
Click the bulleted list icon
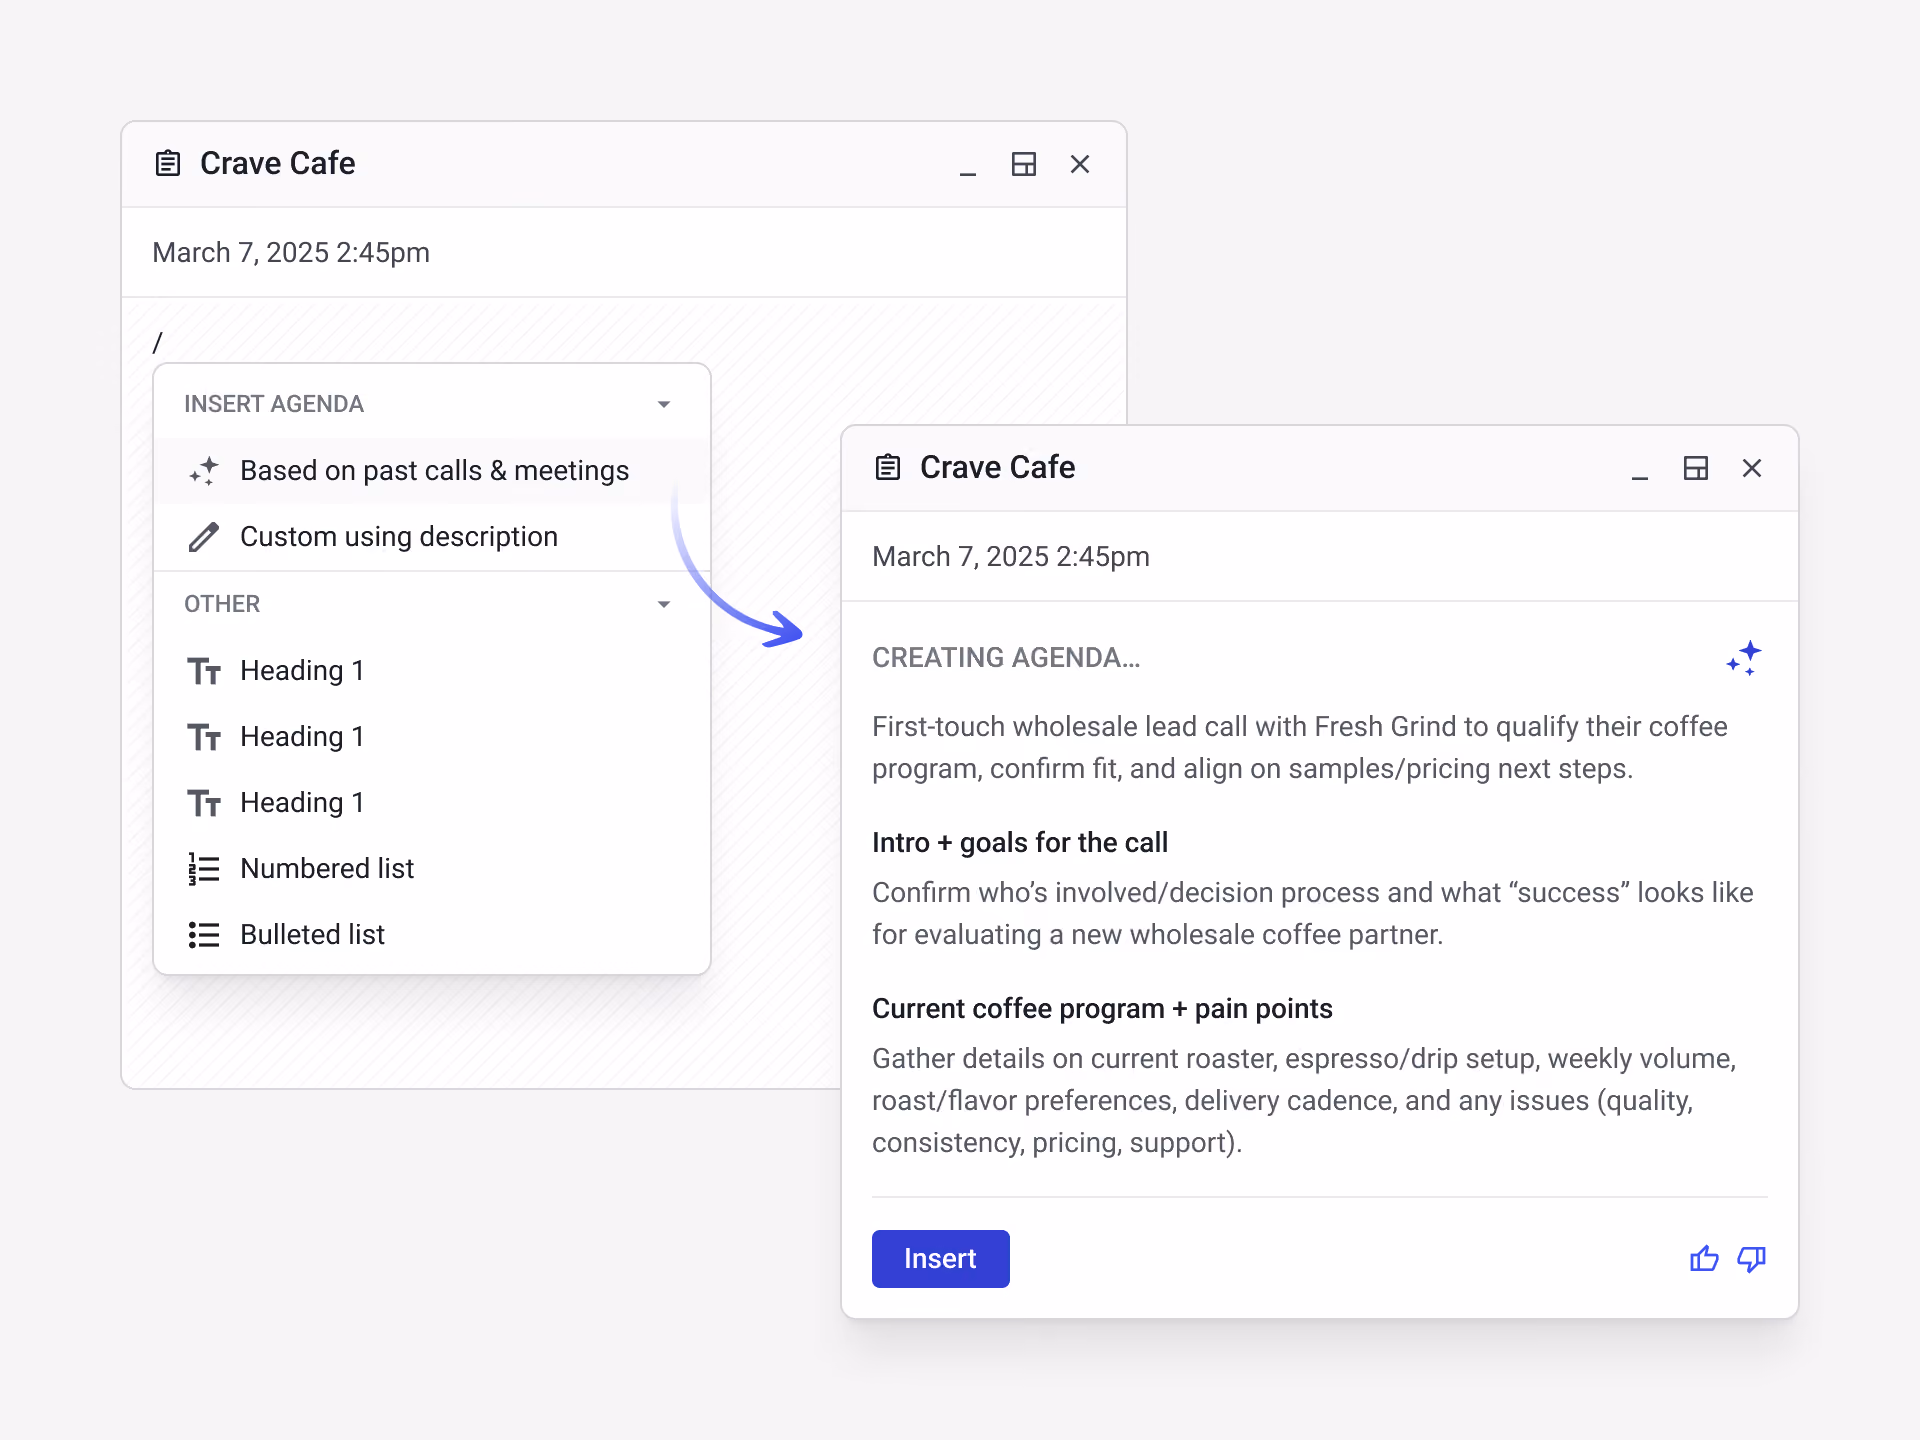pos(204,935)
